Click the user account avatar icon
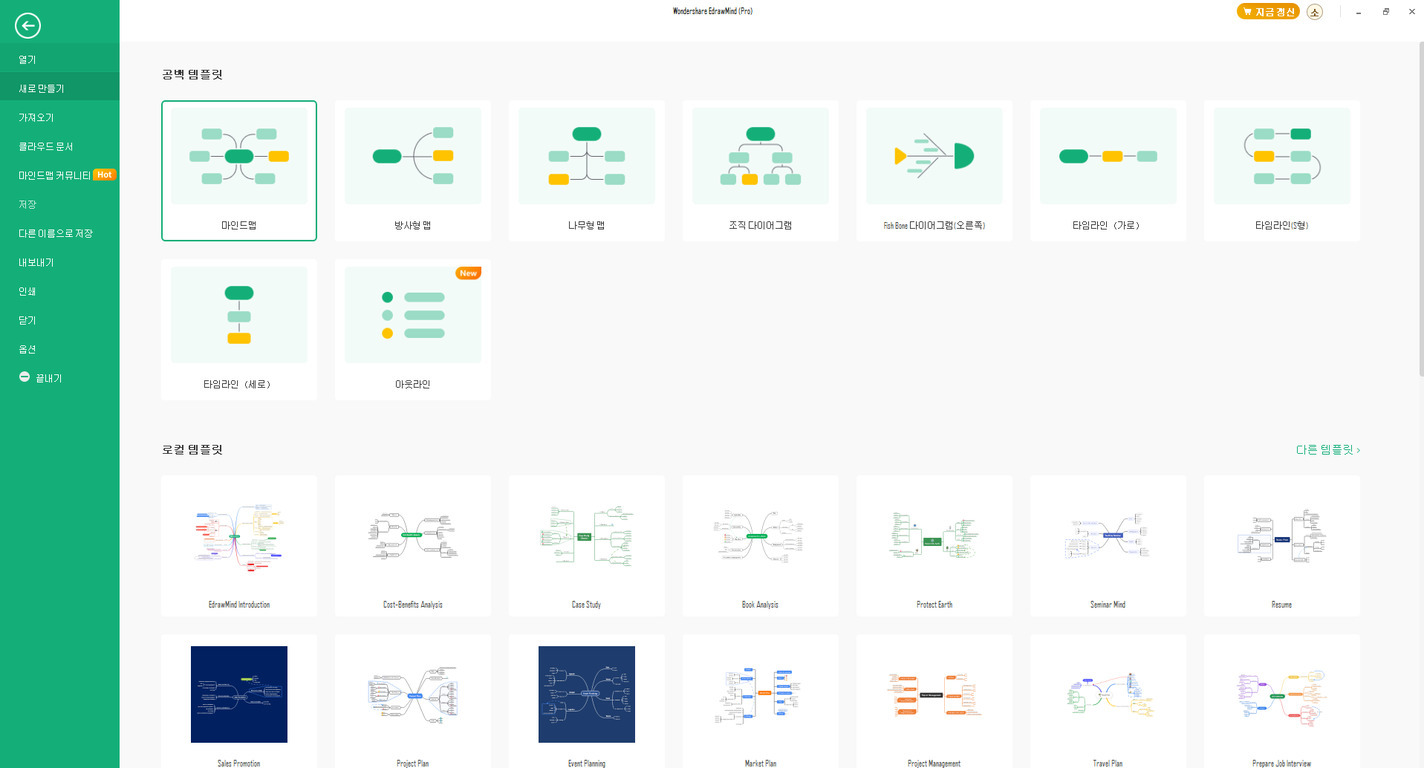Screen dimensions: 1424x768 pos(1315,12)
